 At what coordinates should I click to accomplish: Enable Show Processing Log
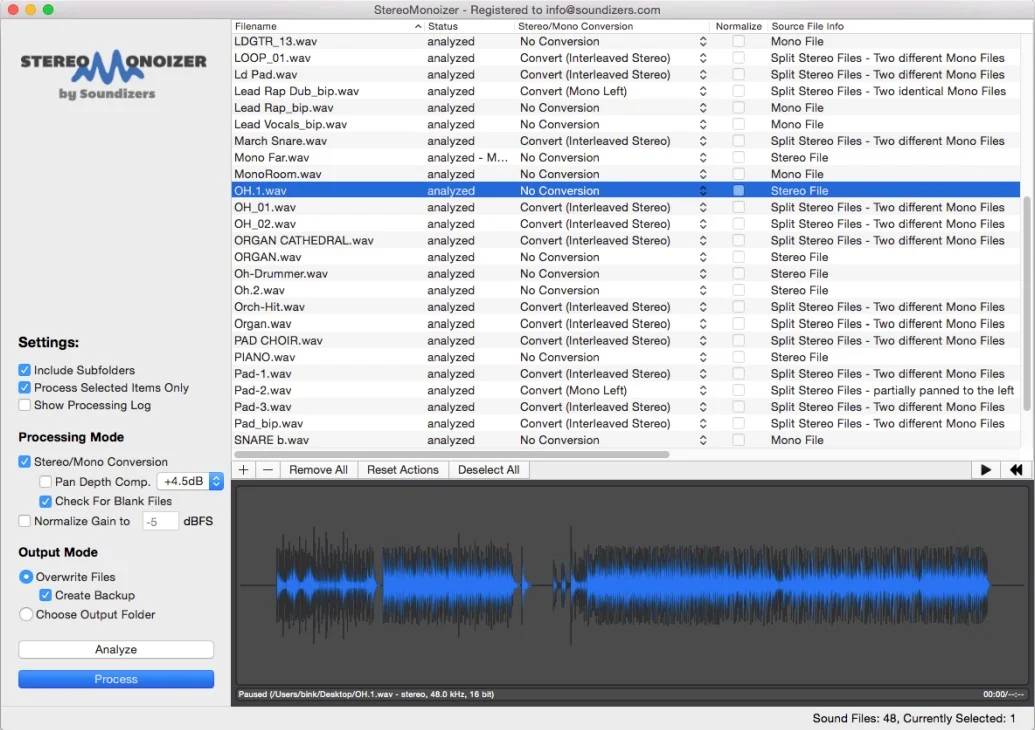[24, 405]
